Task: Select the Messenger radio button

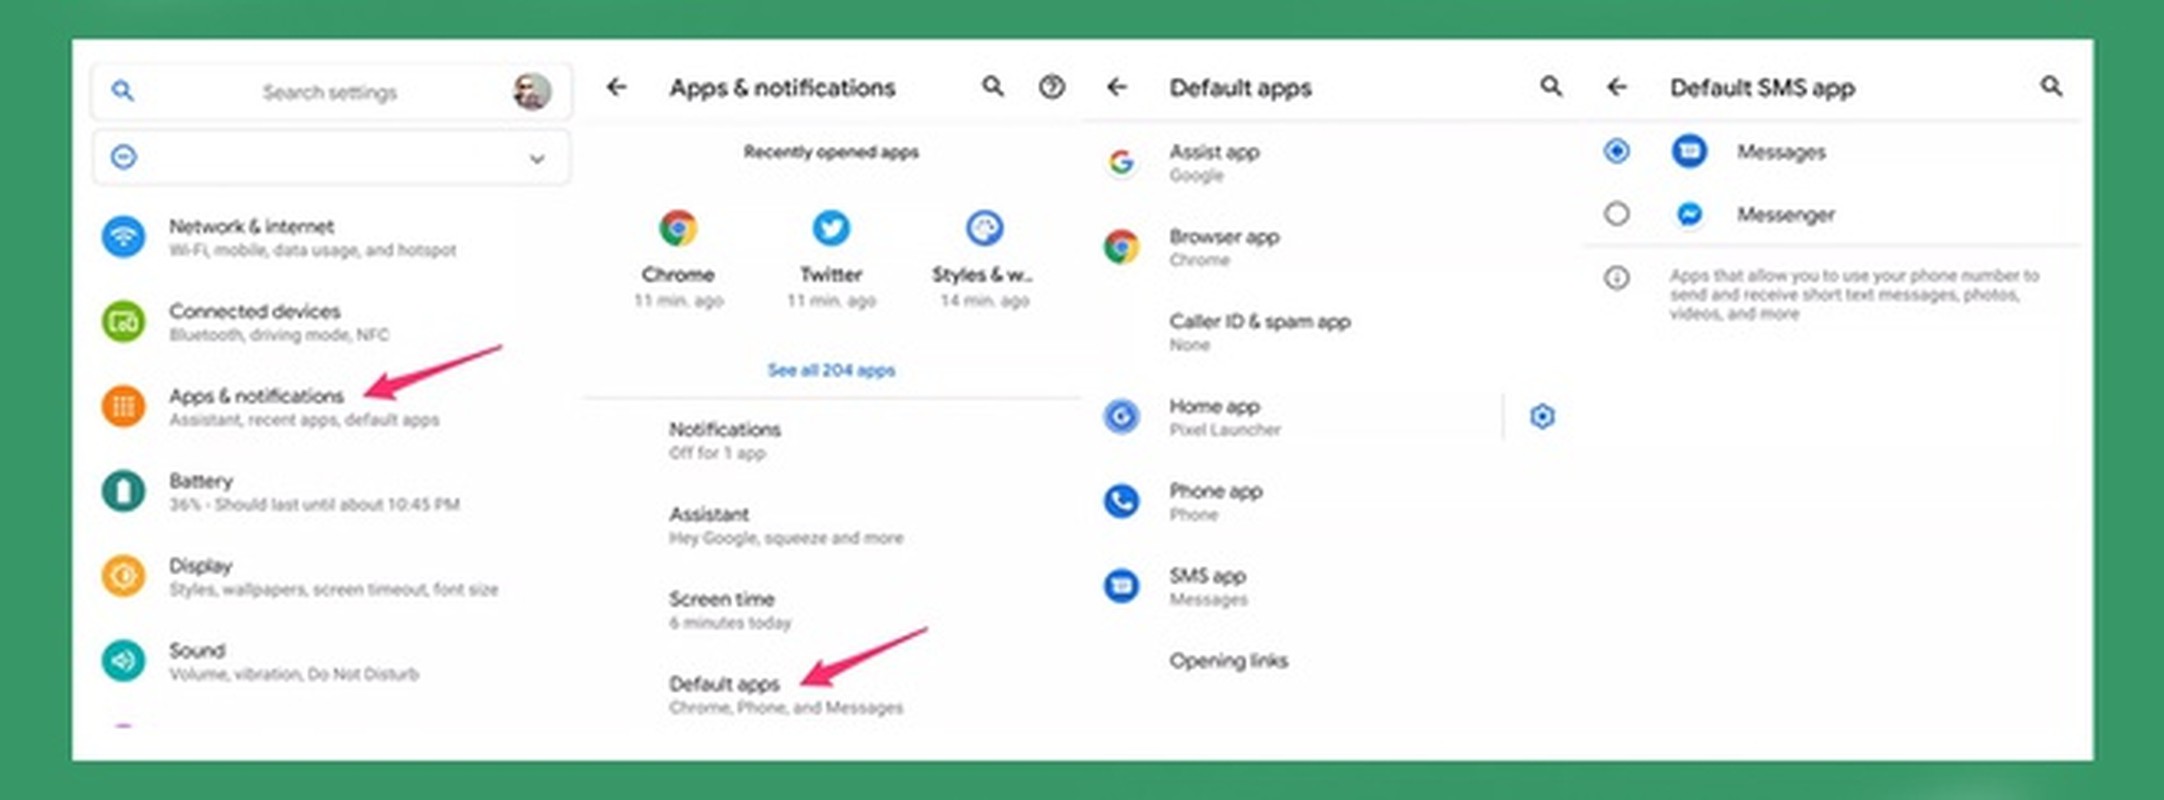Action: pyautogui.click(x=1616, y=213)
